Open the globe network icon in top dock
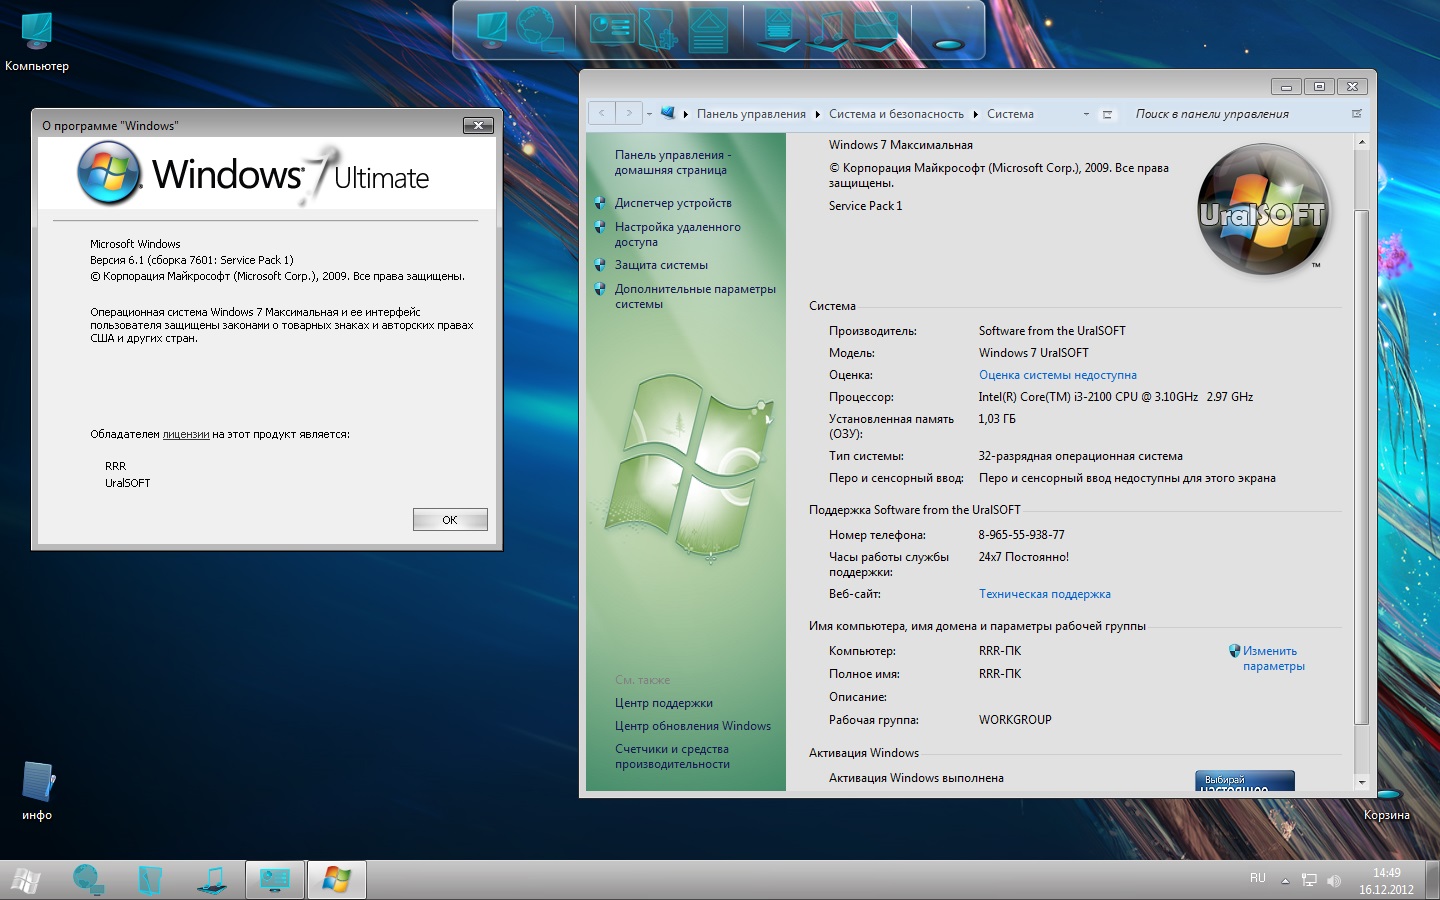The image size is (1440, 900). tap(541, 29)
